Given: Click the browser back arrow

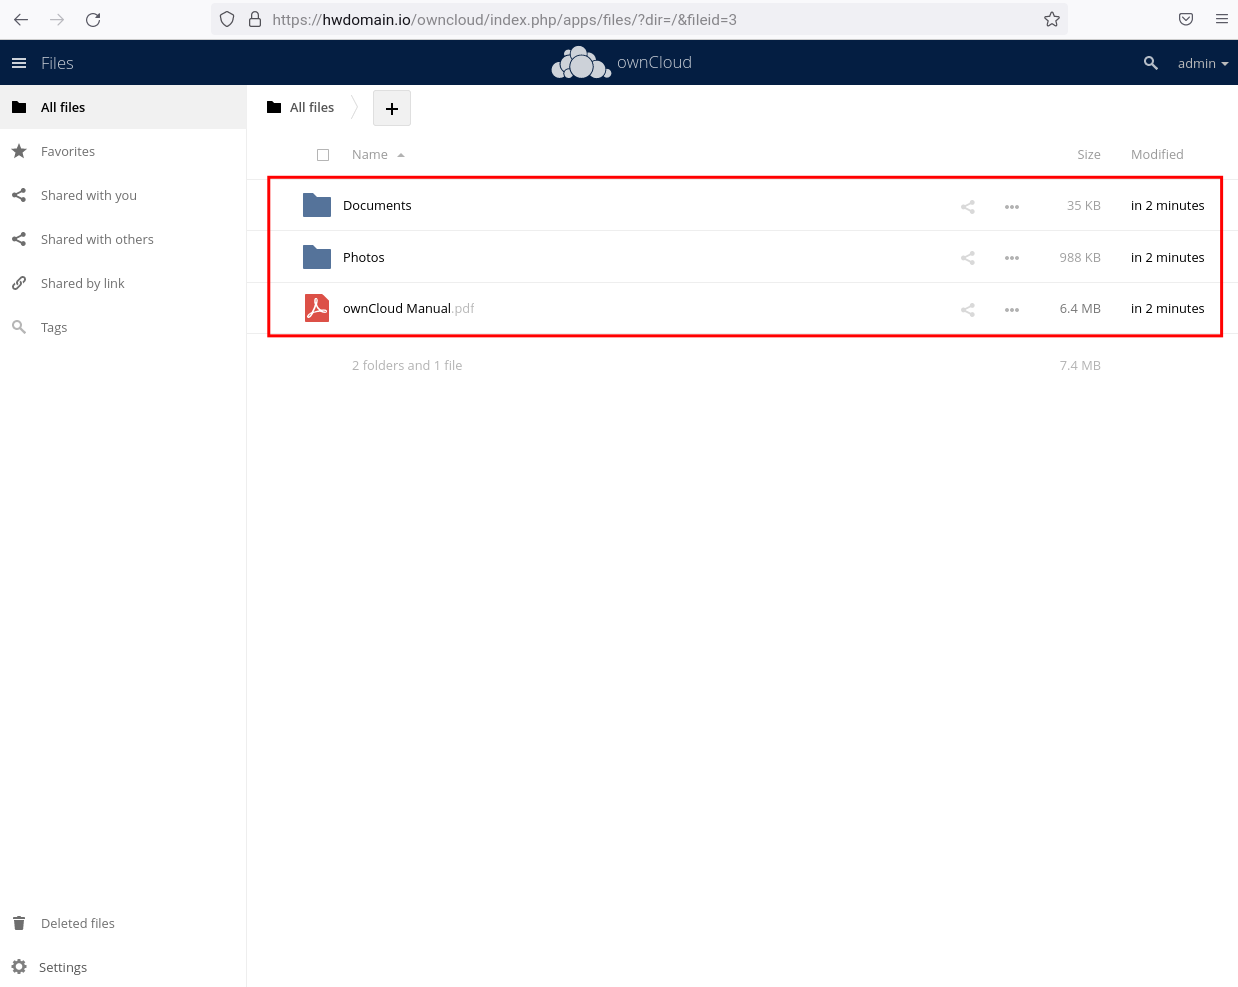Looking at the screenshot, I should click(21, 19).
